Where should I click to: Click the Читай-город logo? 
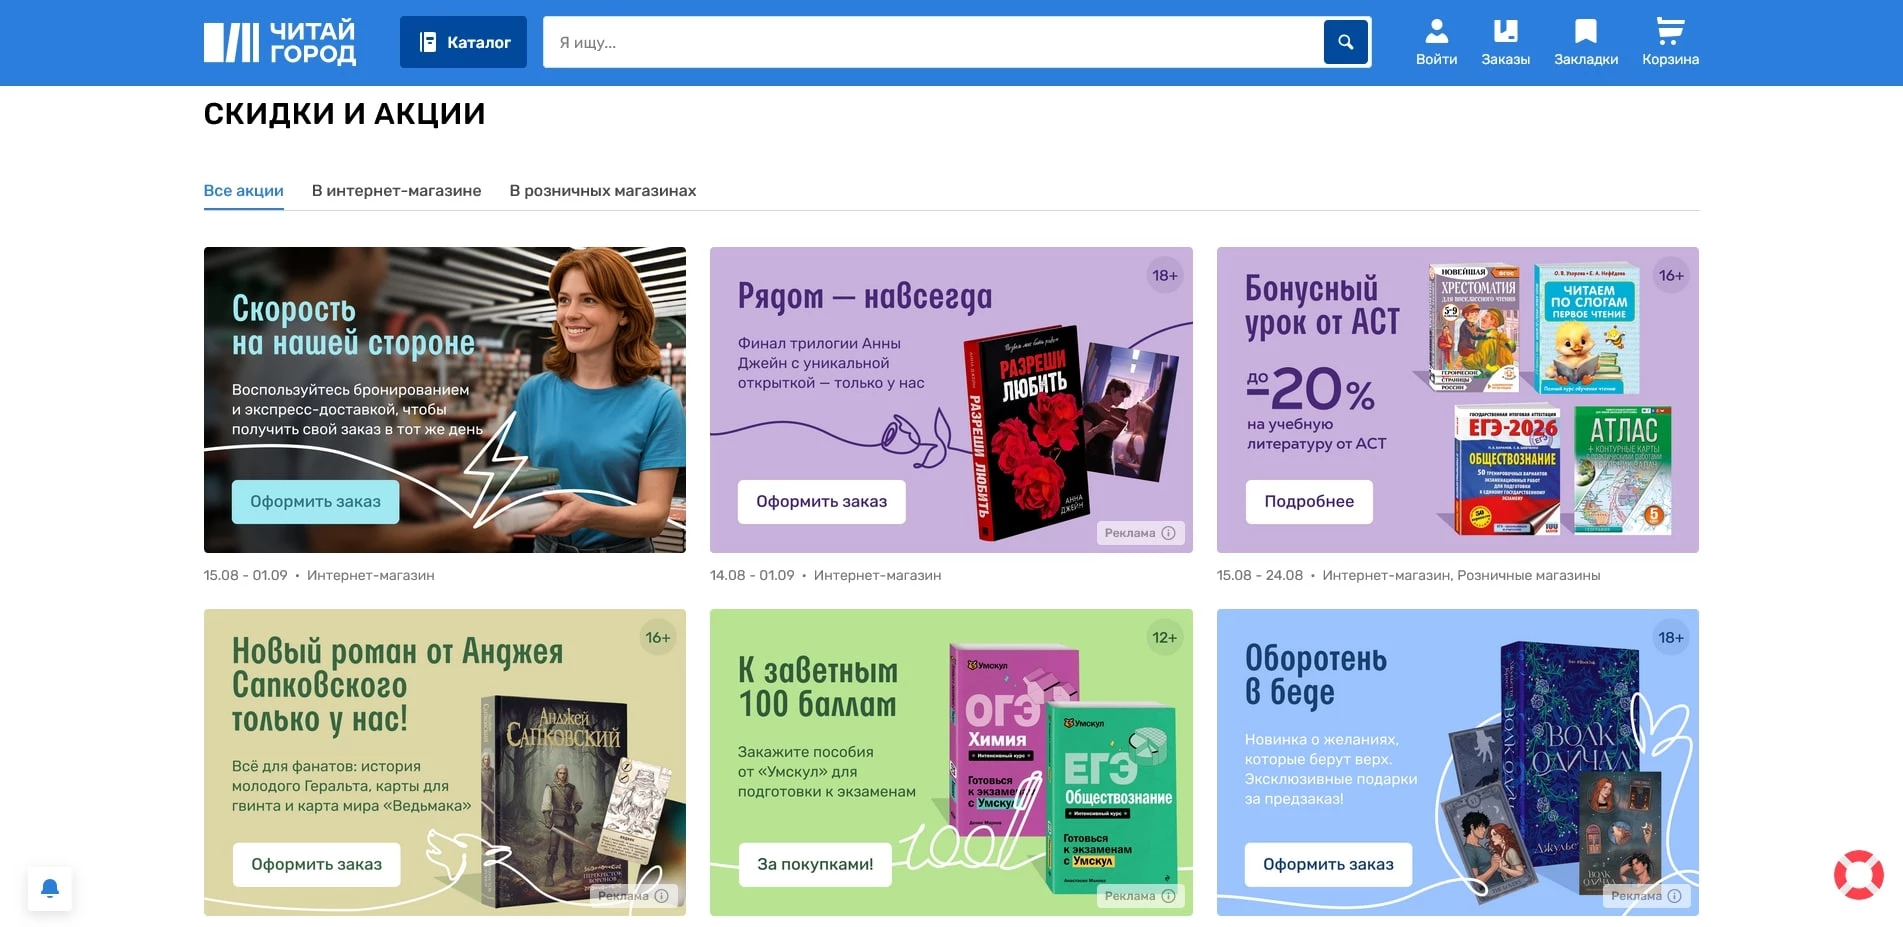tap(279, 42)
